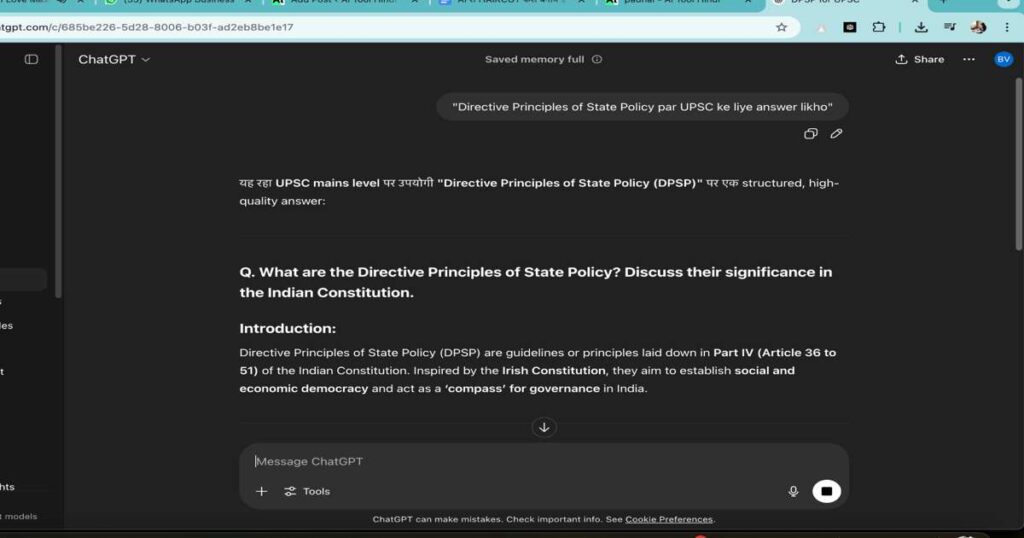Viewport: 1024px width, 538px height.
Task: Toggle the ChatGPT sidebar panel icon
Action: pyautogui.click(x=31, y=59)
